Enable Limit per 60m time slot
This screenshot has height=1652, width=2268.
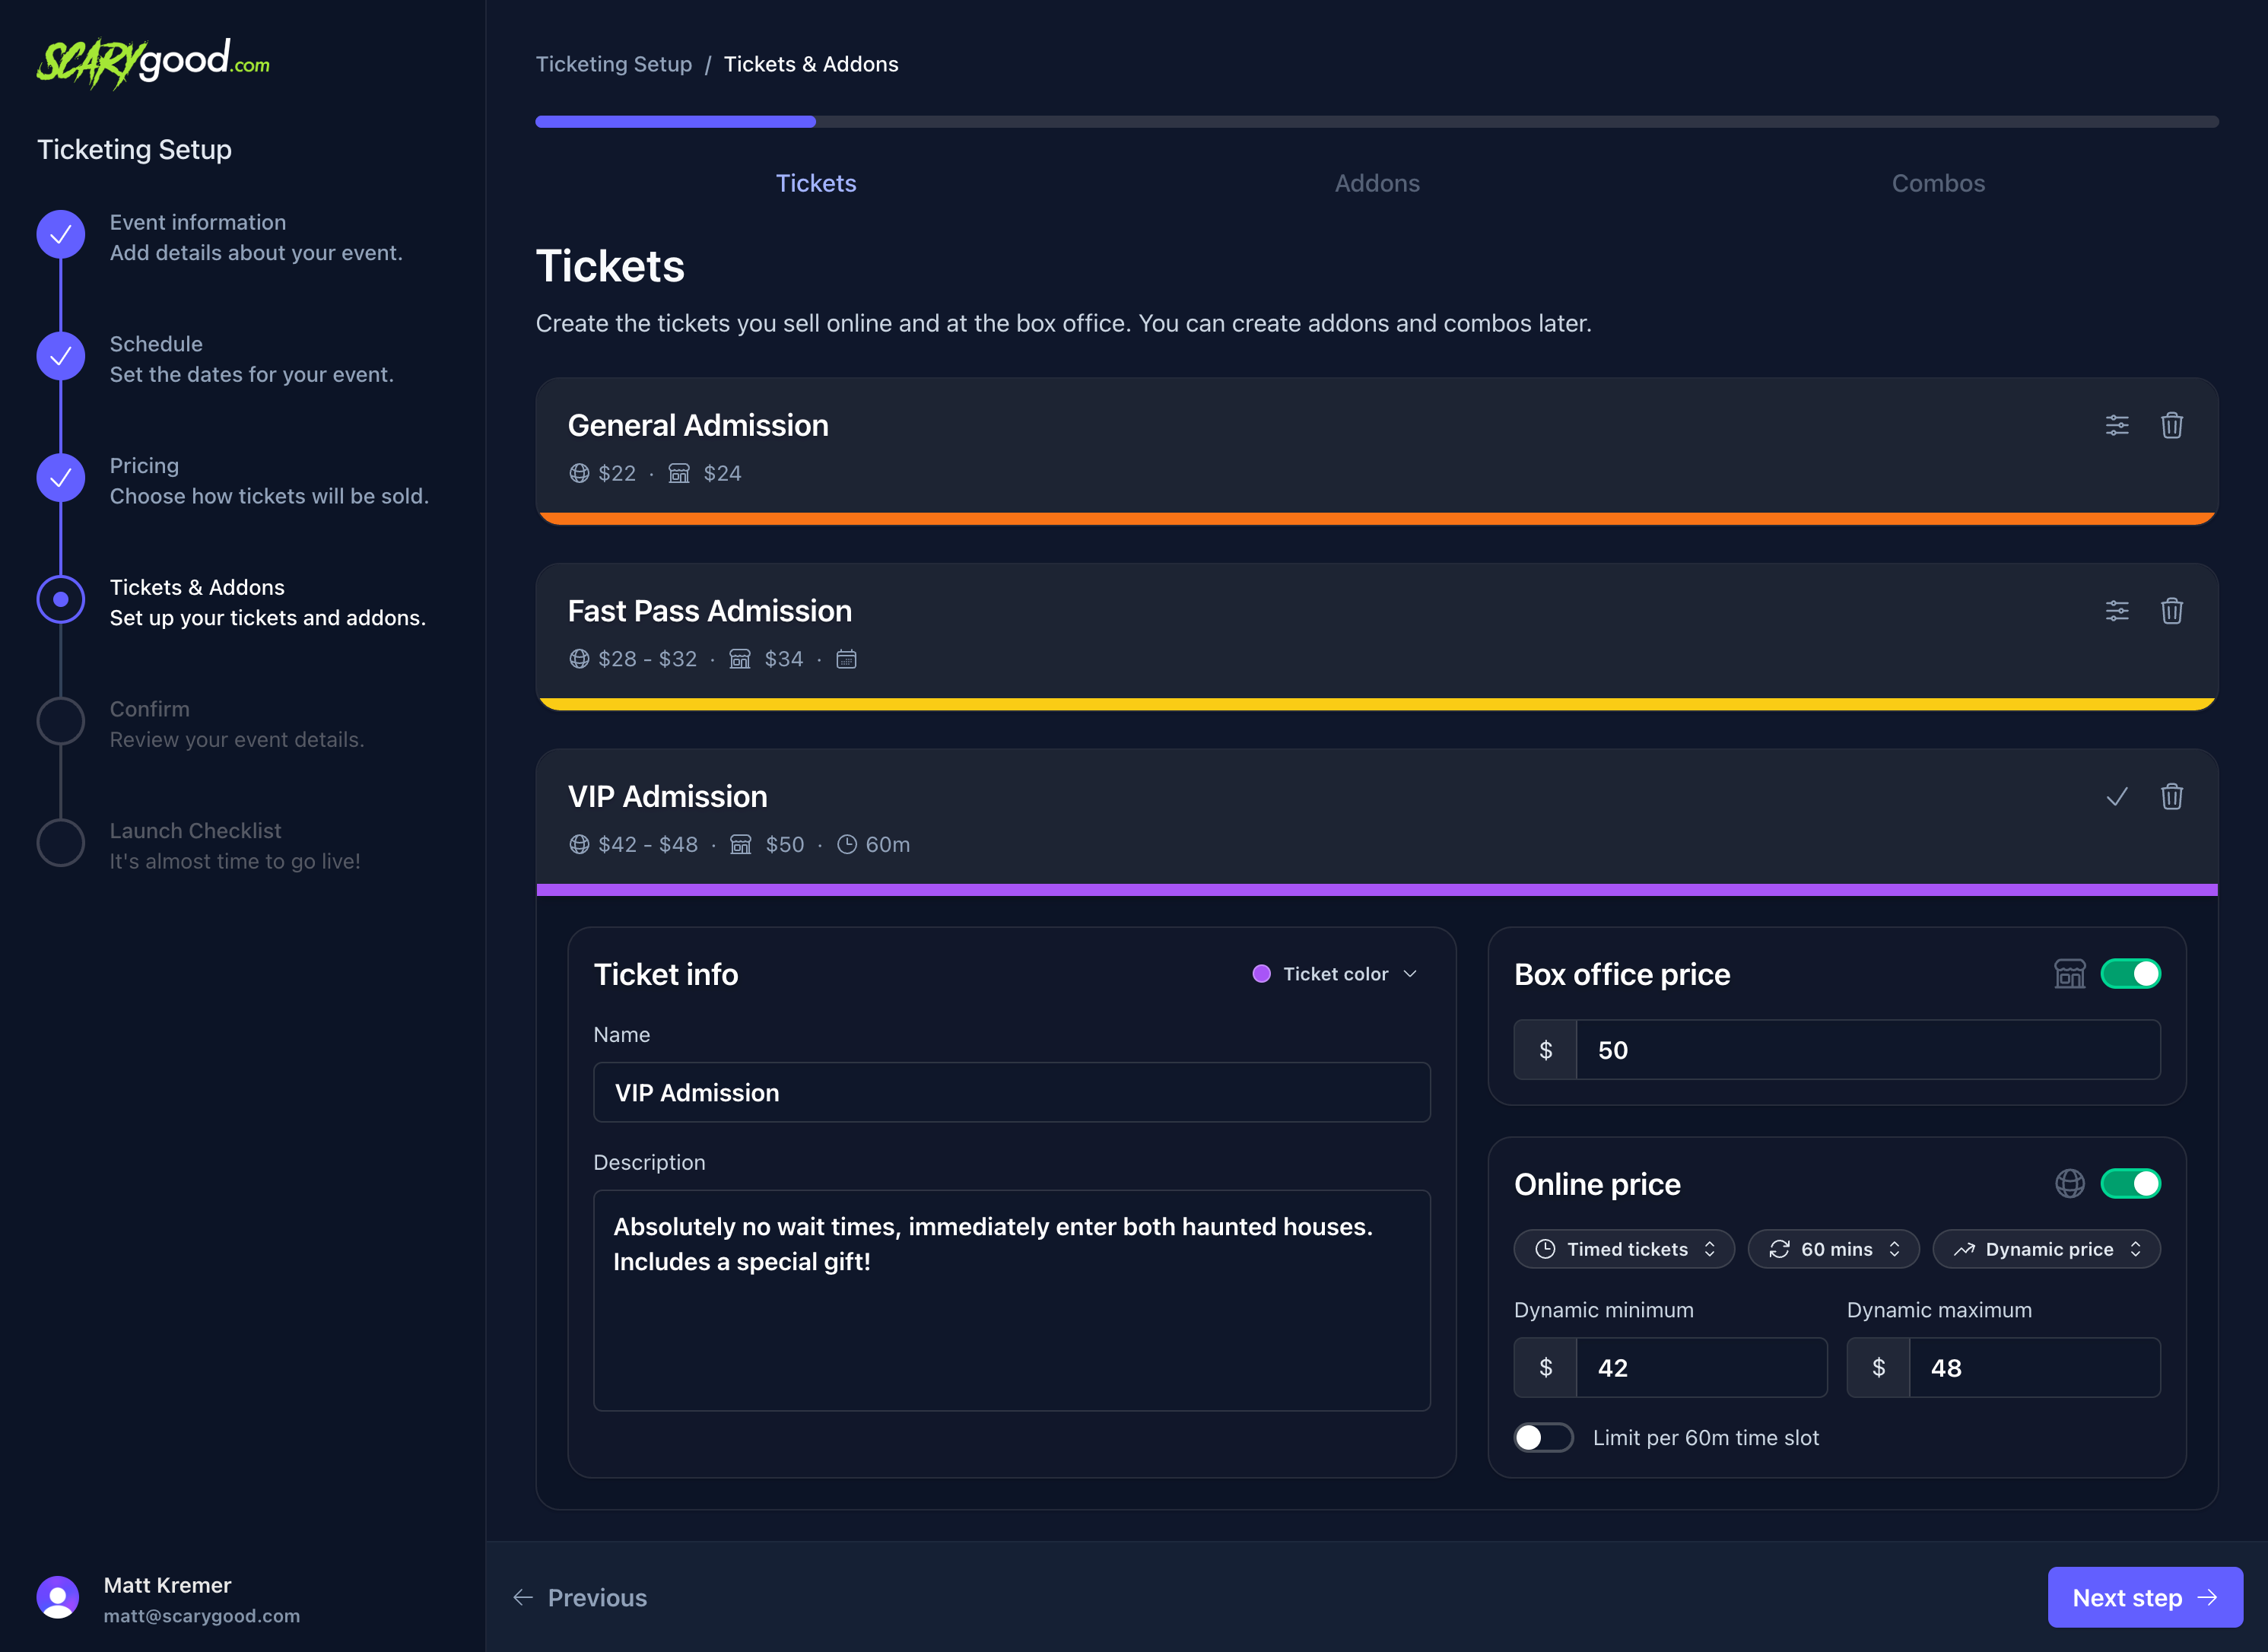(x=1543, y=1437)
